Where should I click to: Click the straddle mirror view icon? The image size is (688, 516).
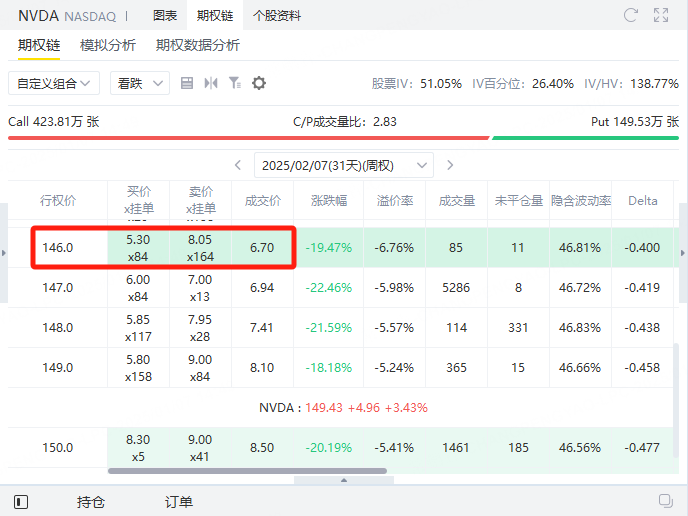click(211, 83)
